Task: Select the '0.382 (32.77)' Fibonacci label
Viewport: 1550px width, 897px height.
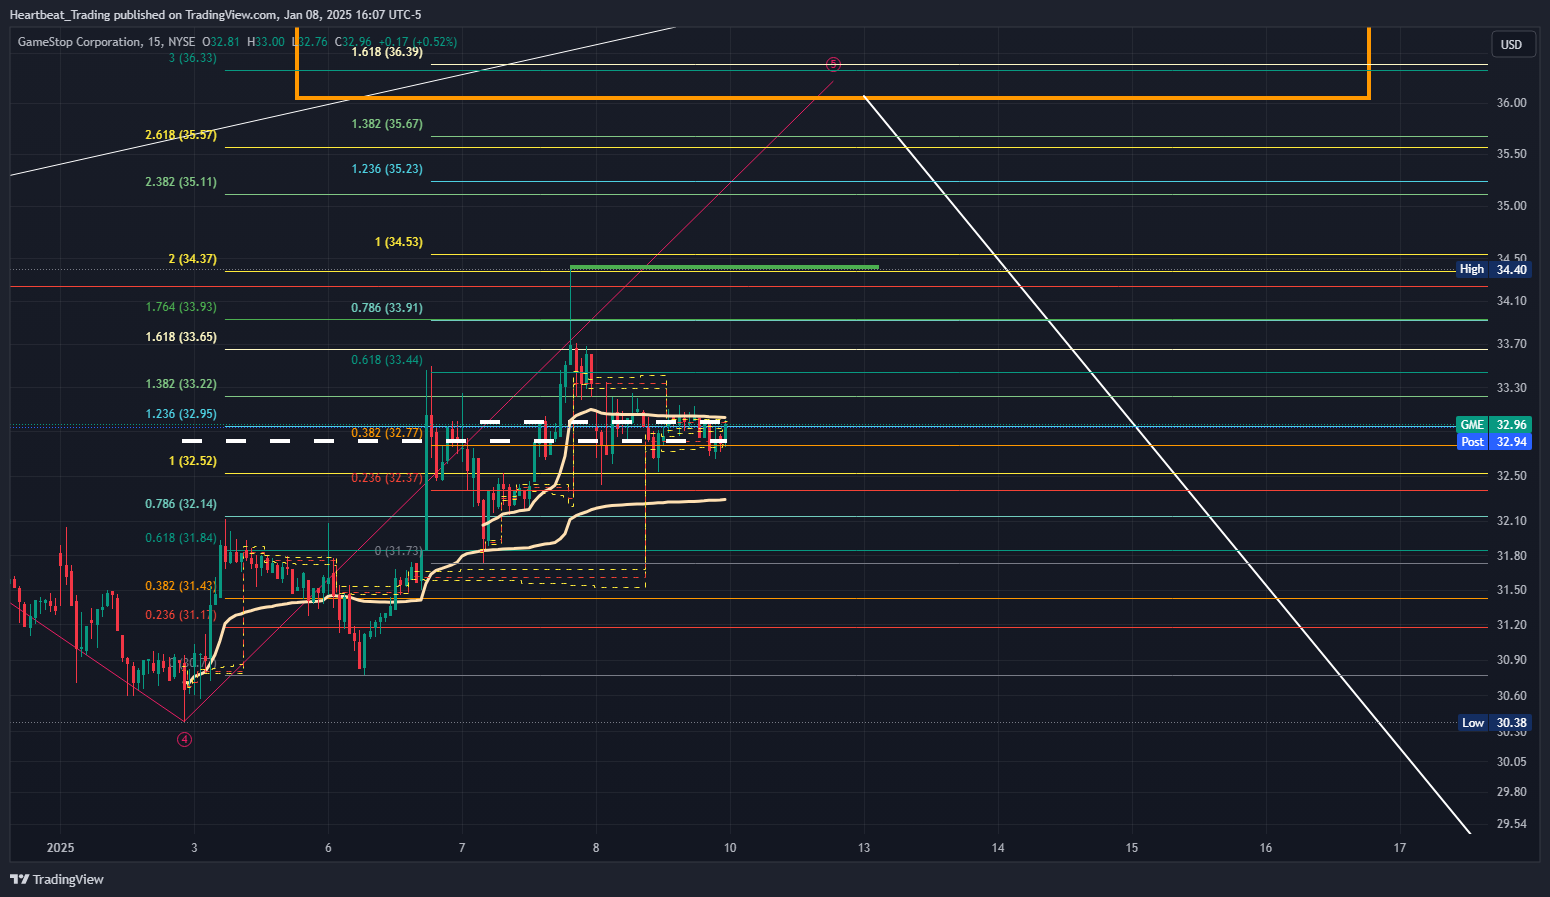Action: pos(387,433)
